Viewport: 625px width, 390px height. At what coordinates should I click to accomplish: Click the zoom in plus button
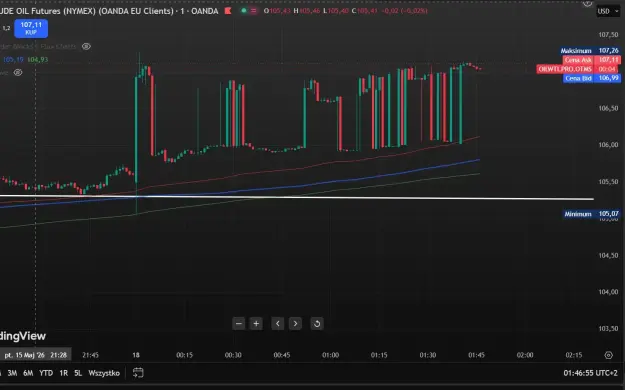coord(256,323)
